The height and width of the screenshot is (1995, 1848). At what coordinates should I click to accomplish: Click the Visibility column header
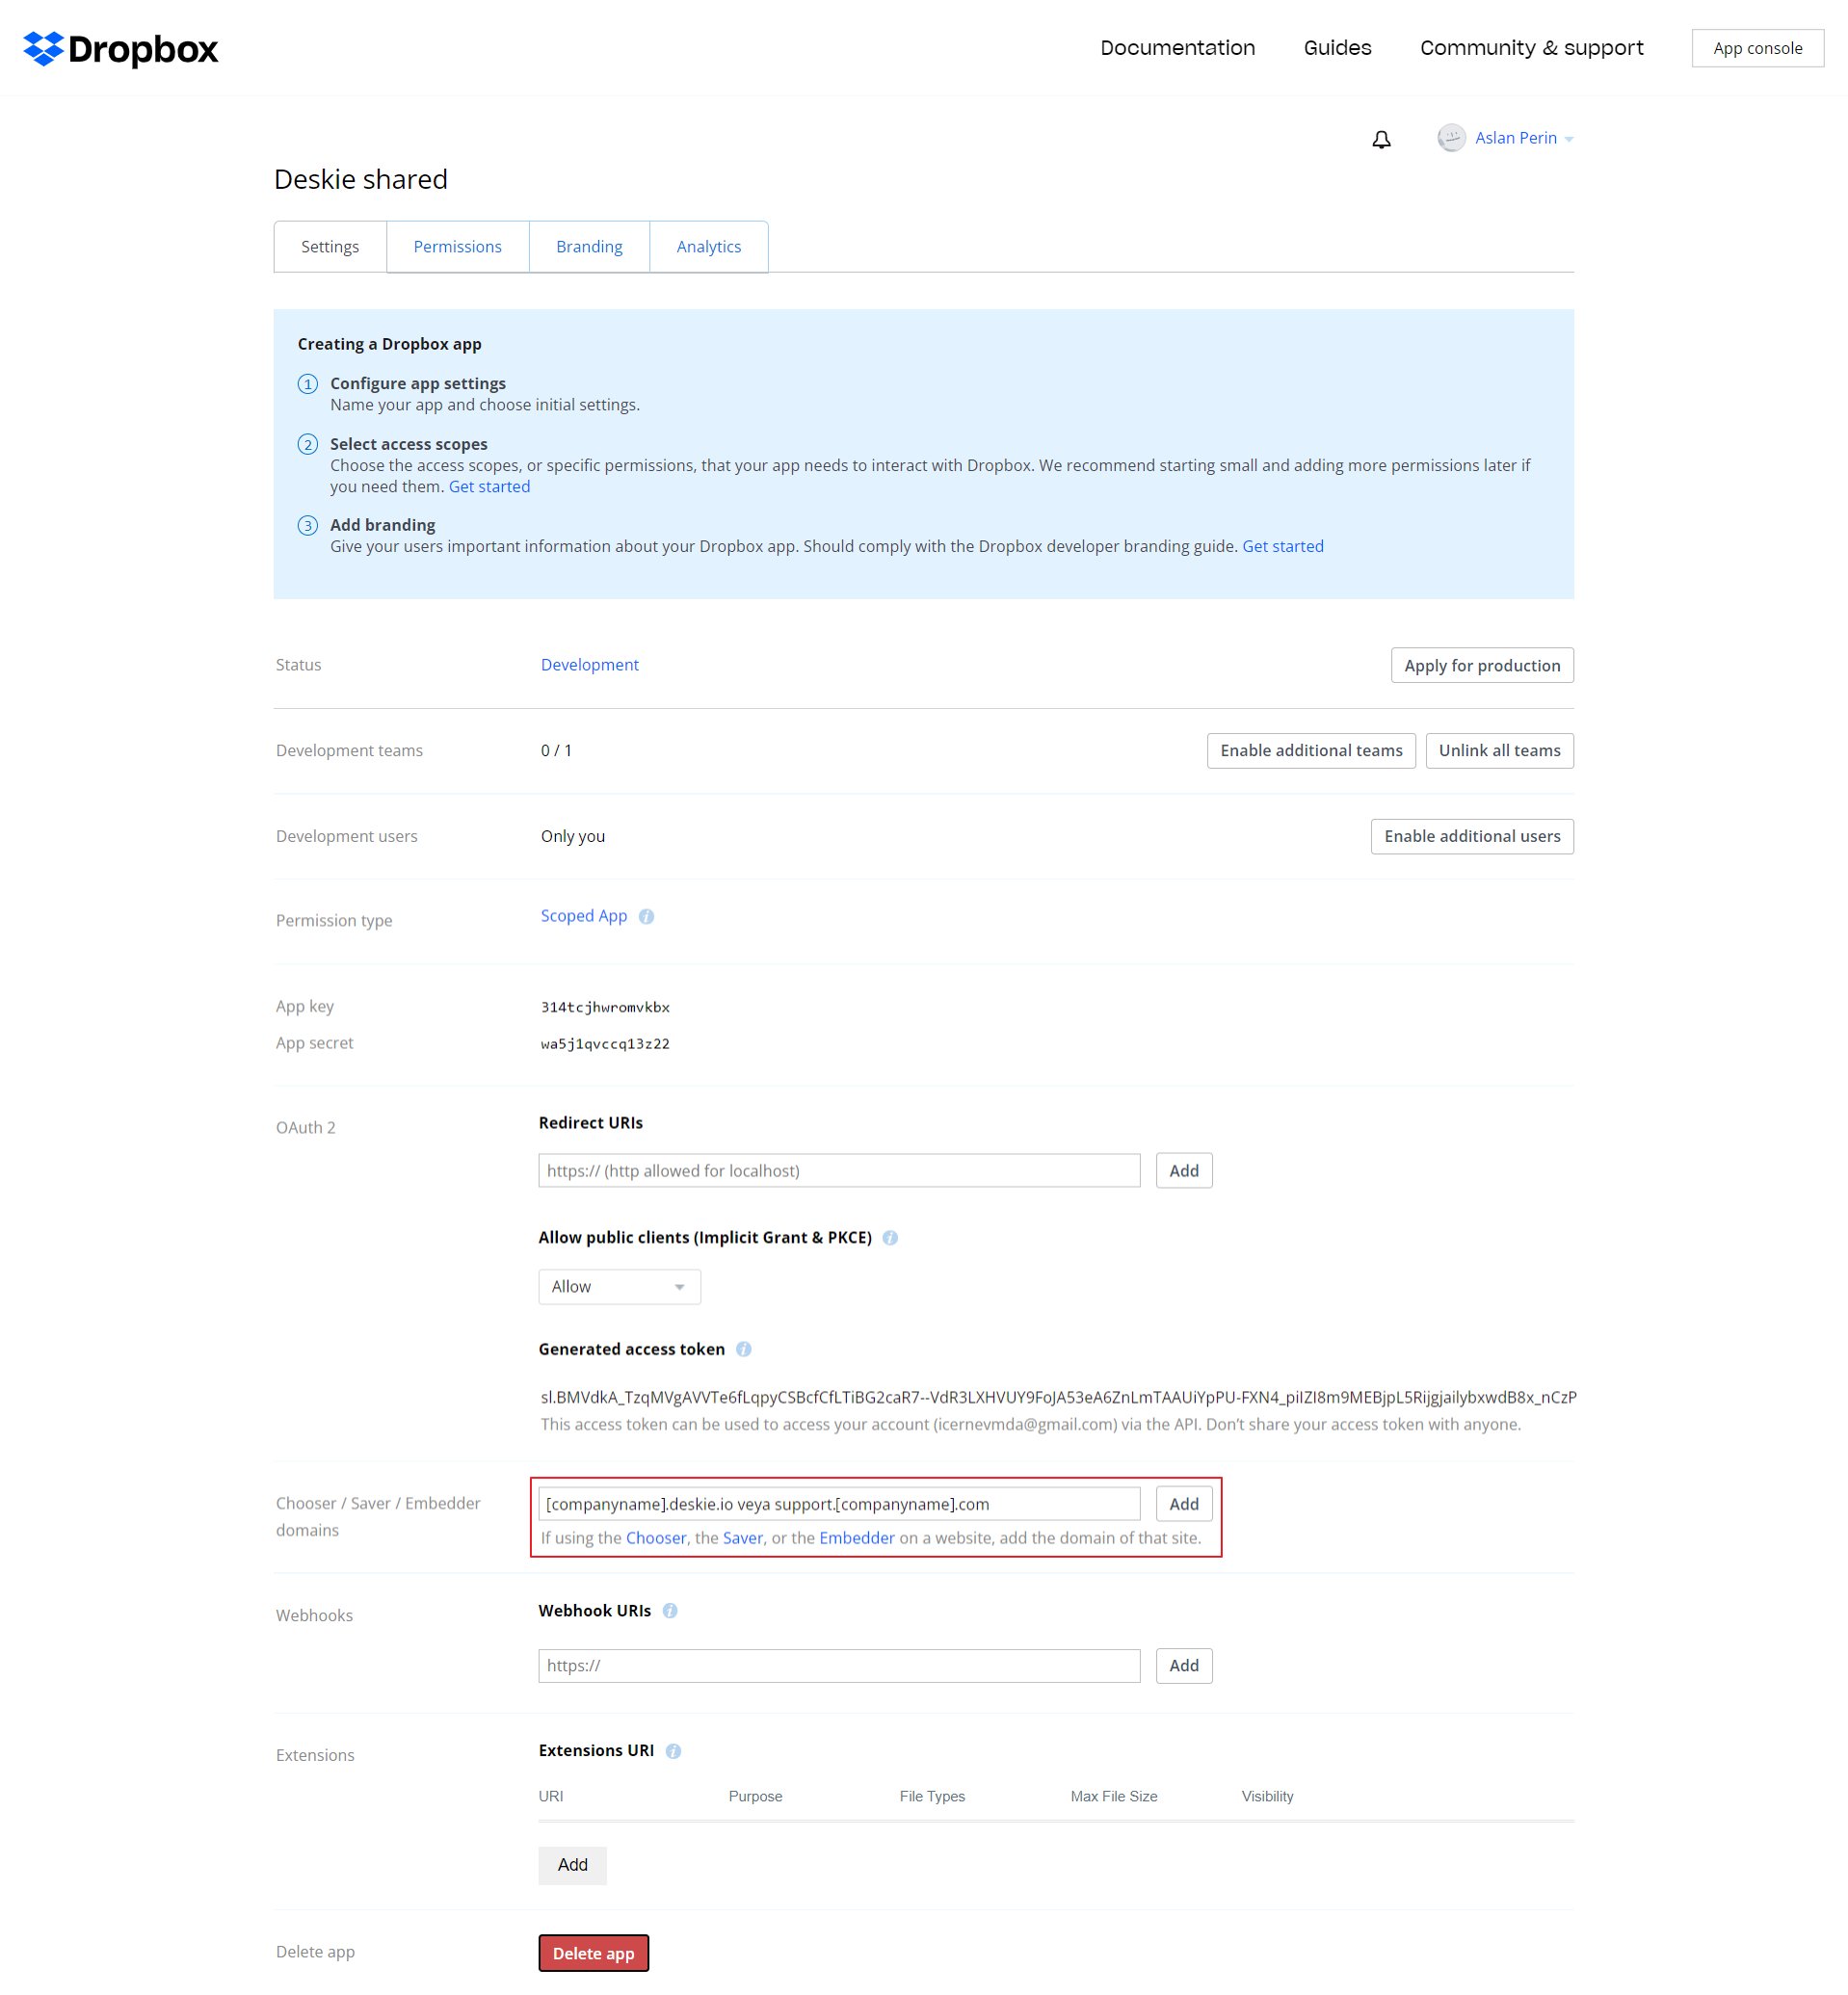pos(1267,1797)
